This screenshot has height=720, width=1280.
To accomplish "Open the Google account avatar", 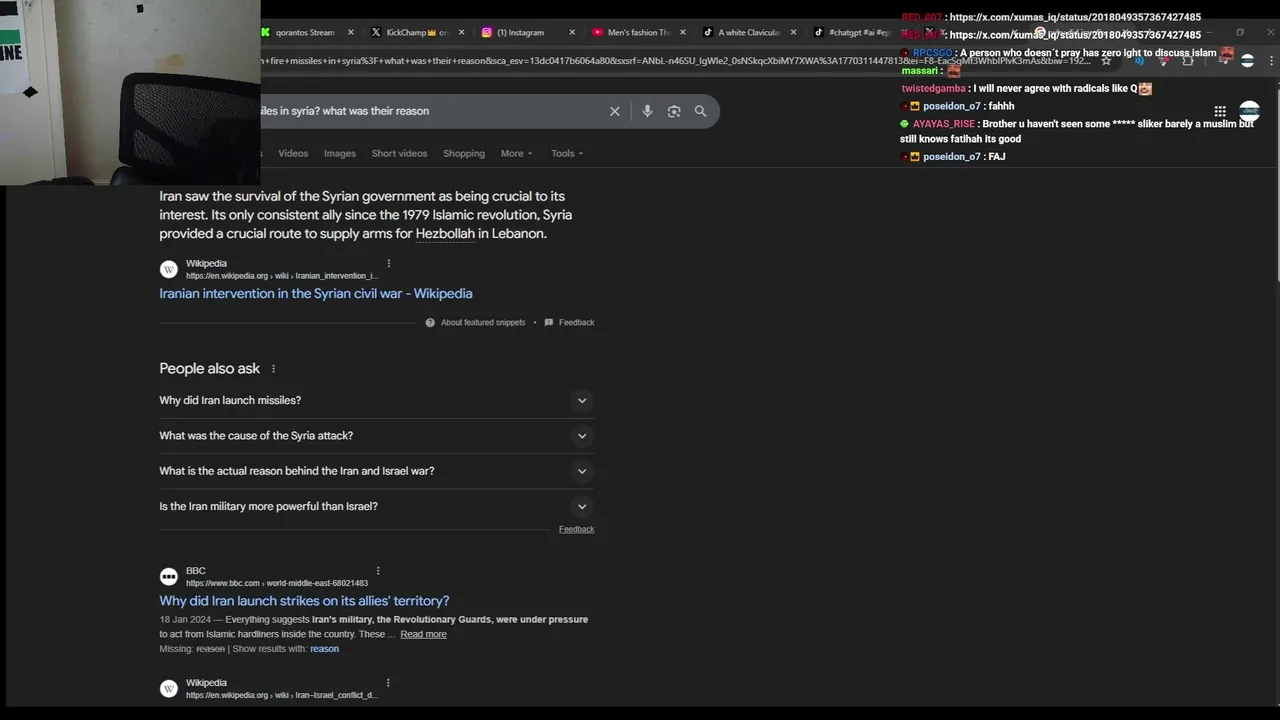I will pyautogui.click(x=1249, y=111).
